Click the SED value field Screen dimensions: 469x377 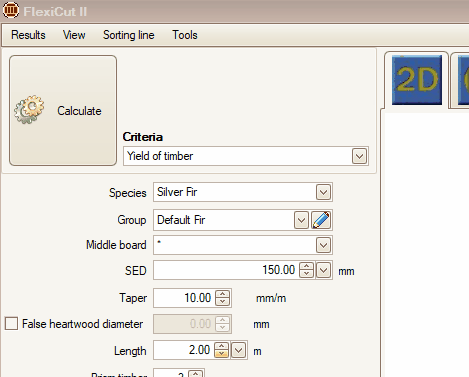(x=226, y=270)
